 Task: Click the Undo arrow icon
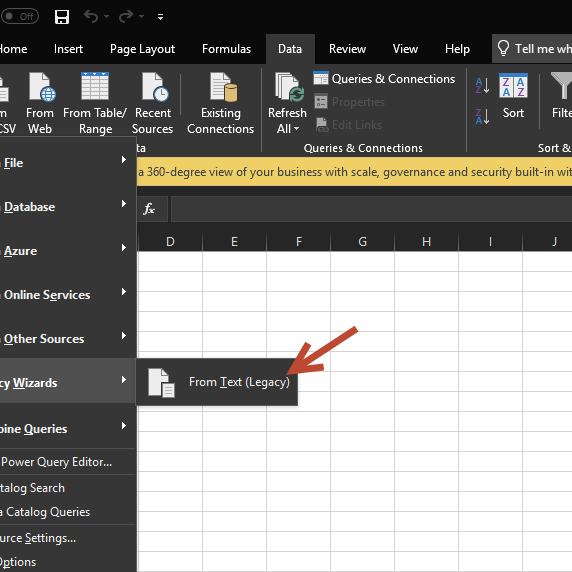91,16
